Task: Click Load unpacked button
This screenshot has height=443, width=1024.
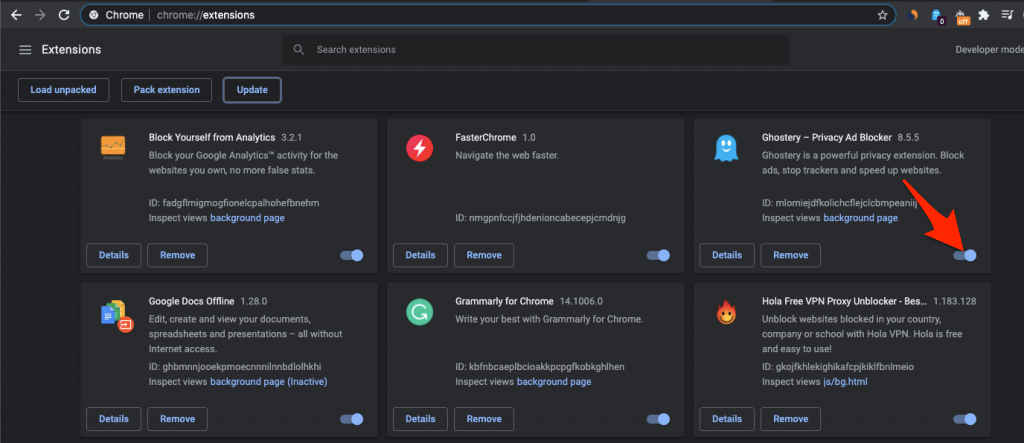Action: 63,90
